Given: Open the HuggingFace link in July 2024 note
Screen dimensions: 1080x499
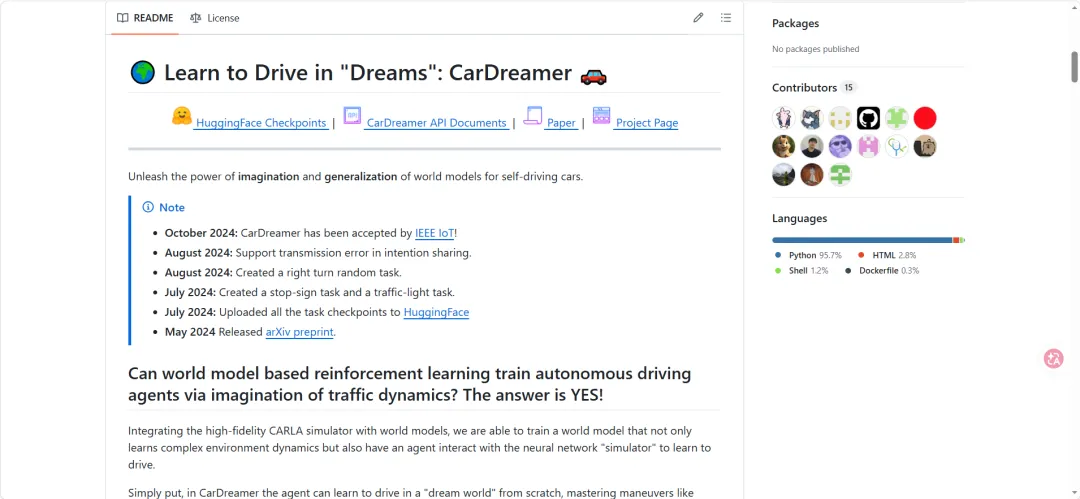Looking at the screenshot, I should [x=436, y=312].
